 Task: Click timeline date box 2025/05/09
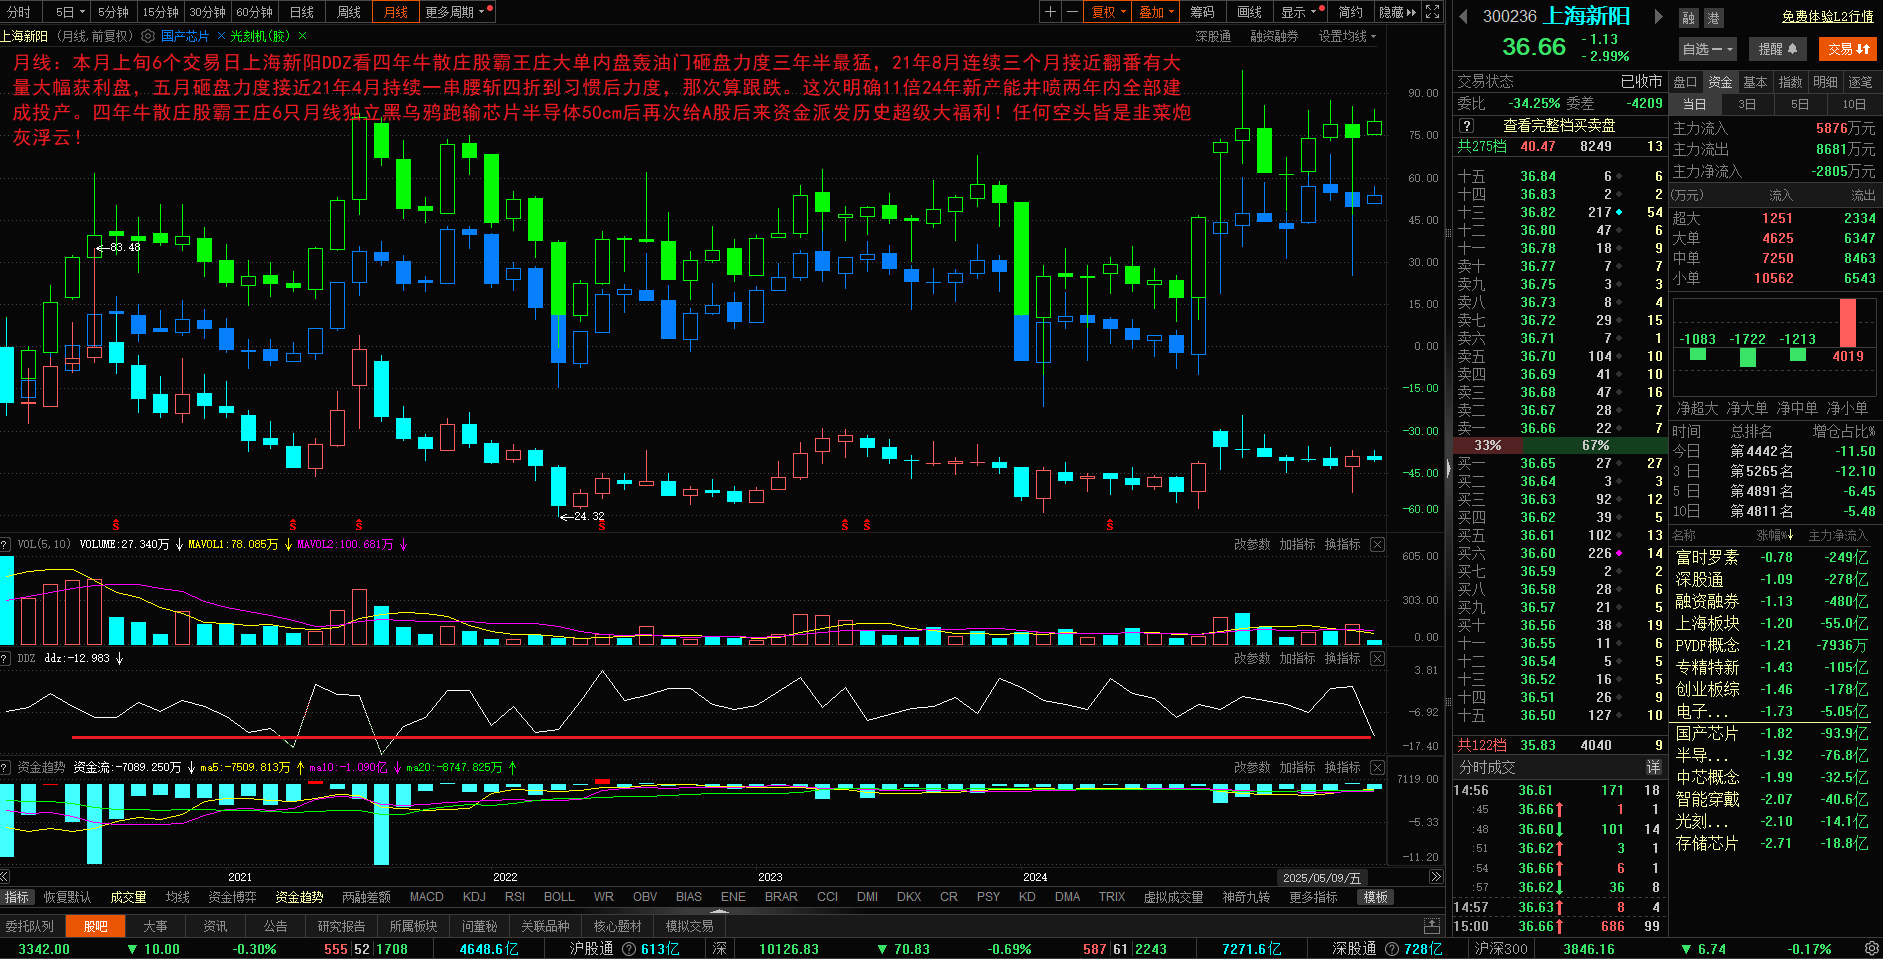[x=1321, y=878]
